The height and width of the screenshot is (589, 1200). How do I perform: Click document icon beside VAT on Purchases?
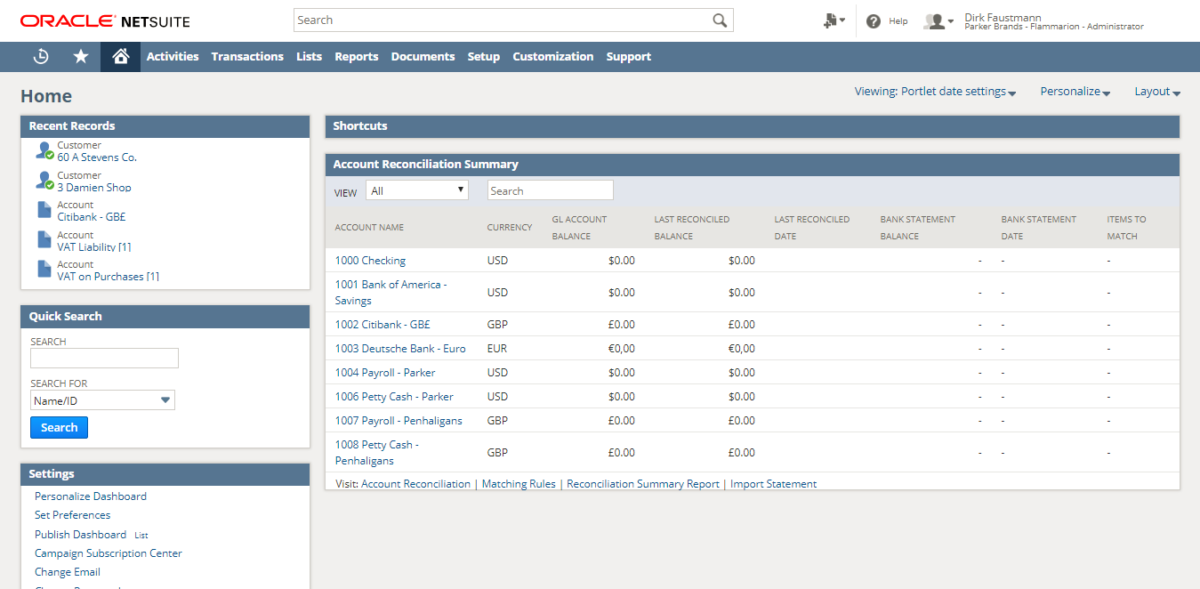tap(44, 269)
